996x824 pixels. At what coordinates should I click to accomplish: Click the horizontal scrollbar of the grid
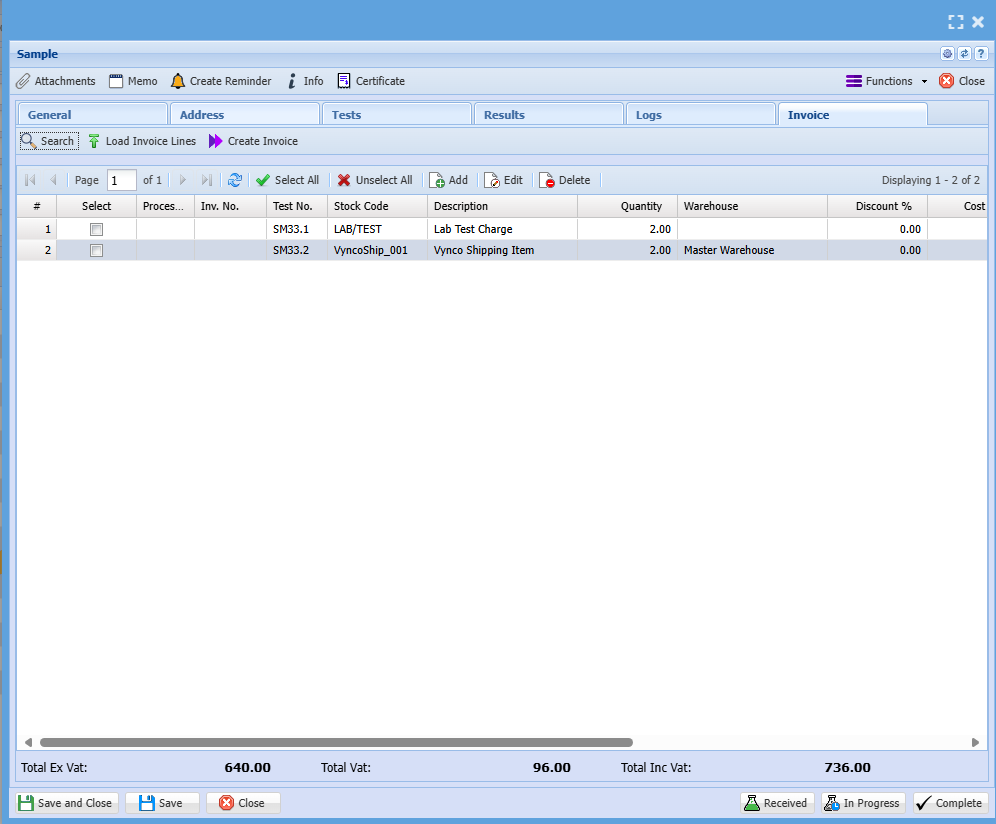[x=335, y=743]
